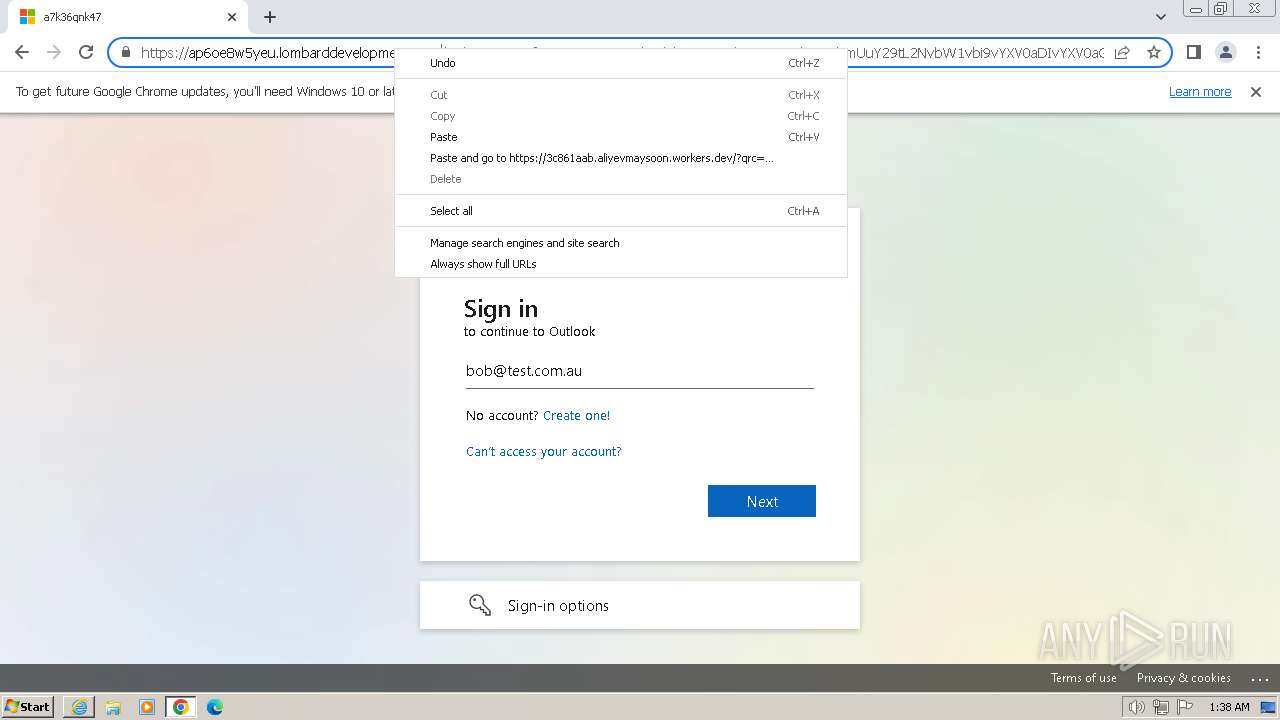Open Sign-in options
Screen dimensions: 1280x720
tap(640, 605)
